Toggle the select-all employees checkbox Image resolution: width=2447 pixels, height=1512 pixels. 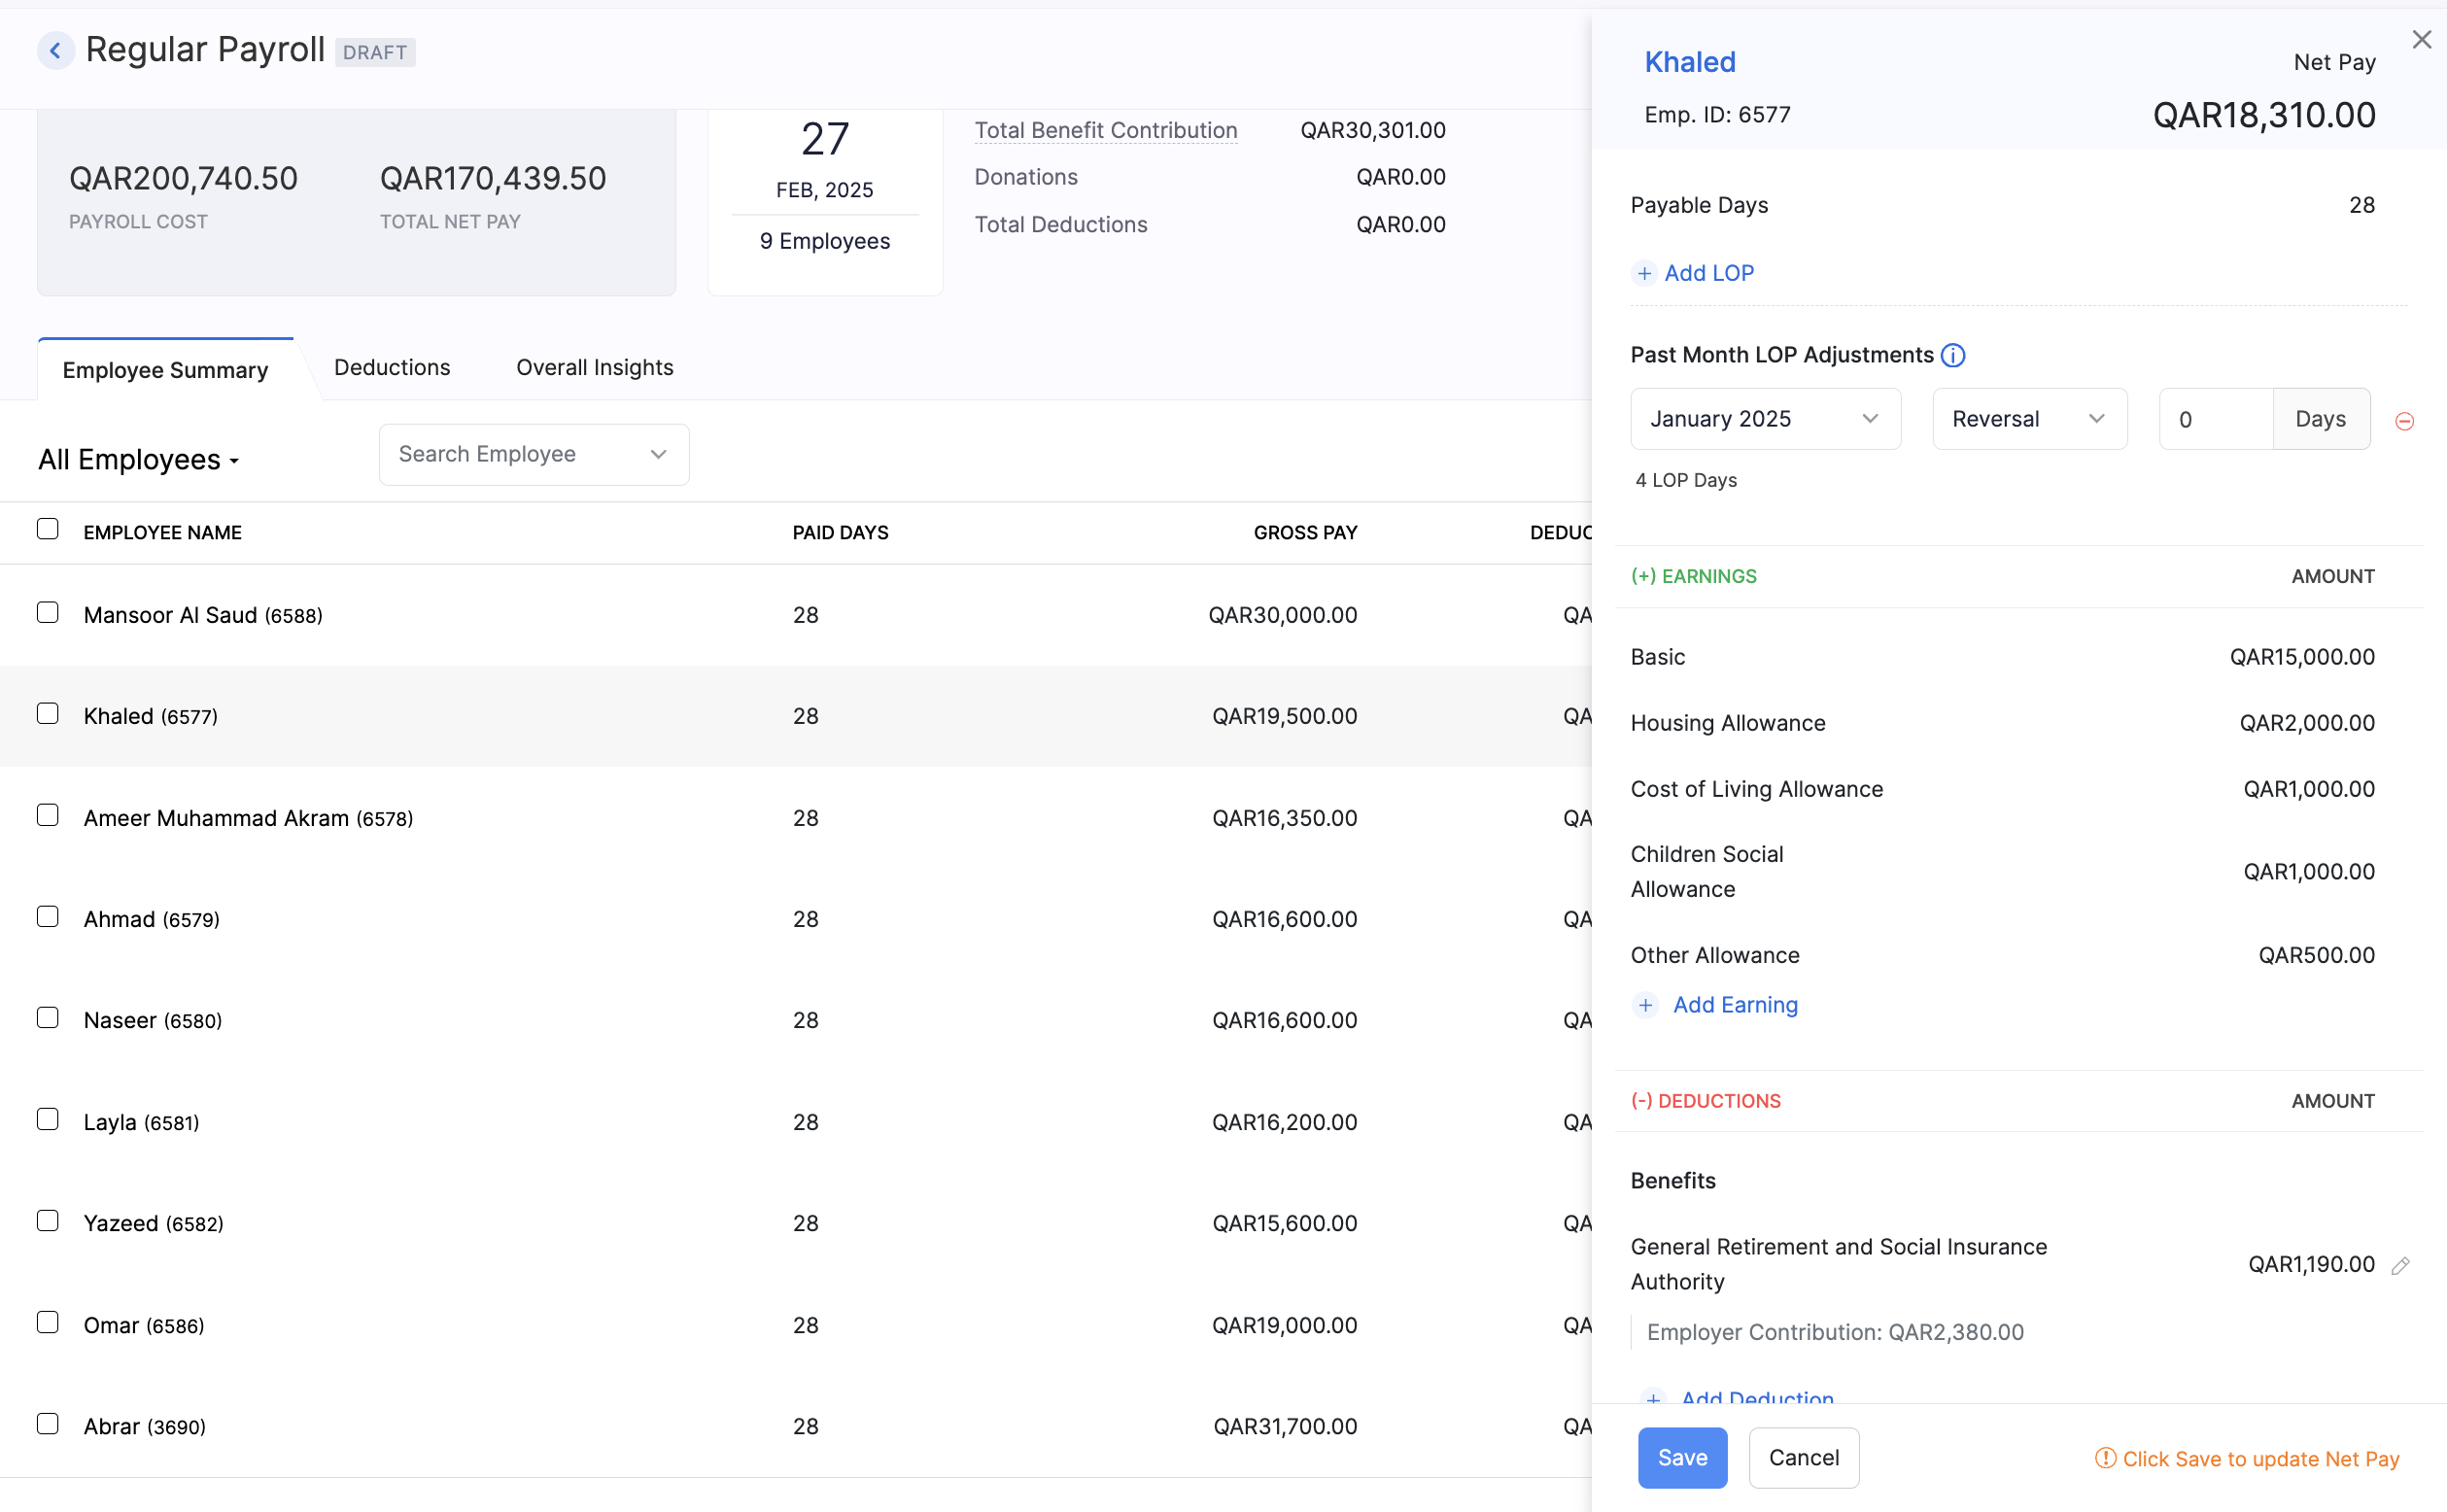[x=48, y=528]
